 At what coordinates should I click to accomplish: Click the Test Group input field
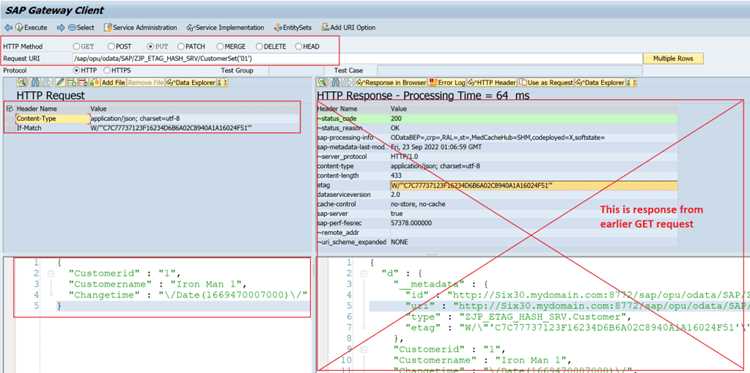click(x=295, y=71)
